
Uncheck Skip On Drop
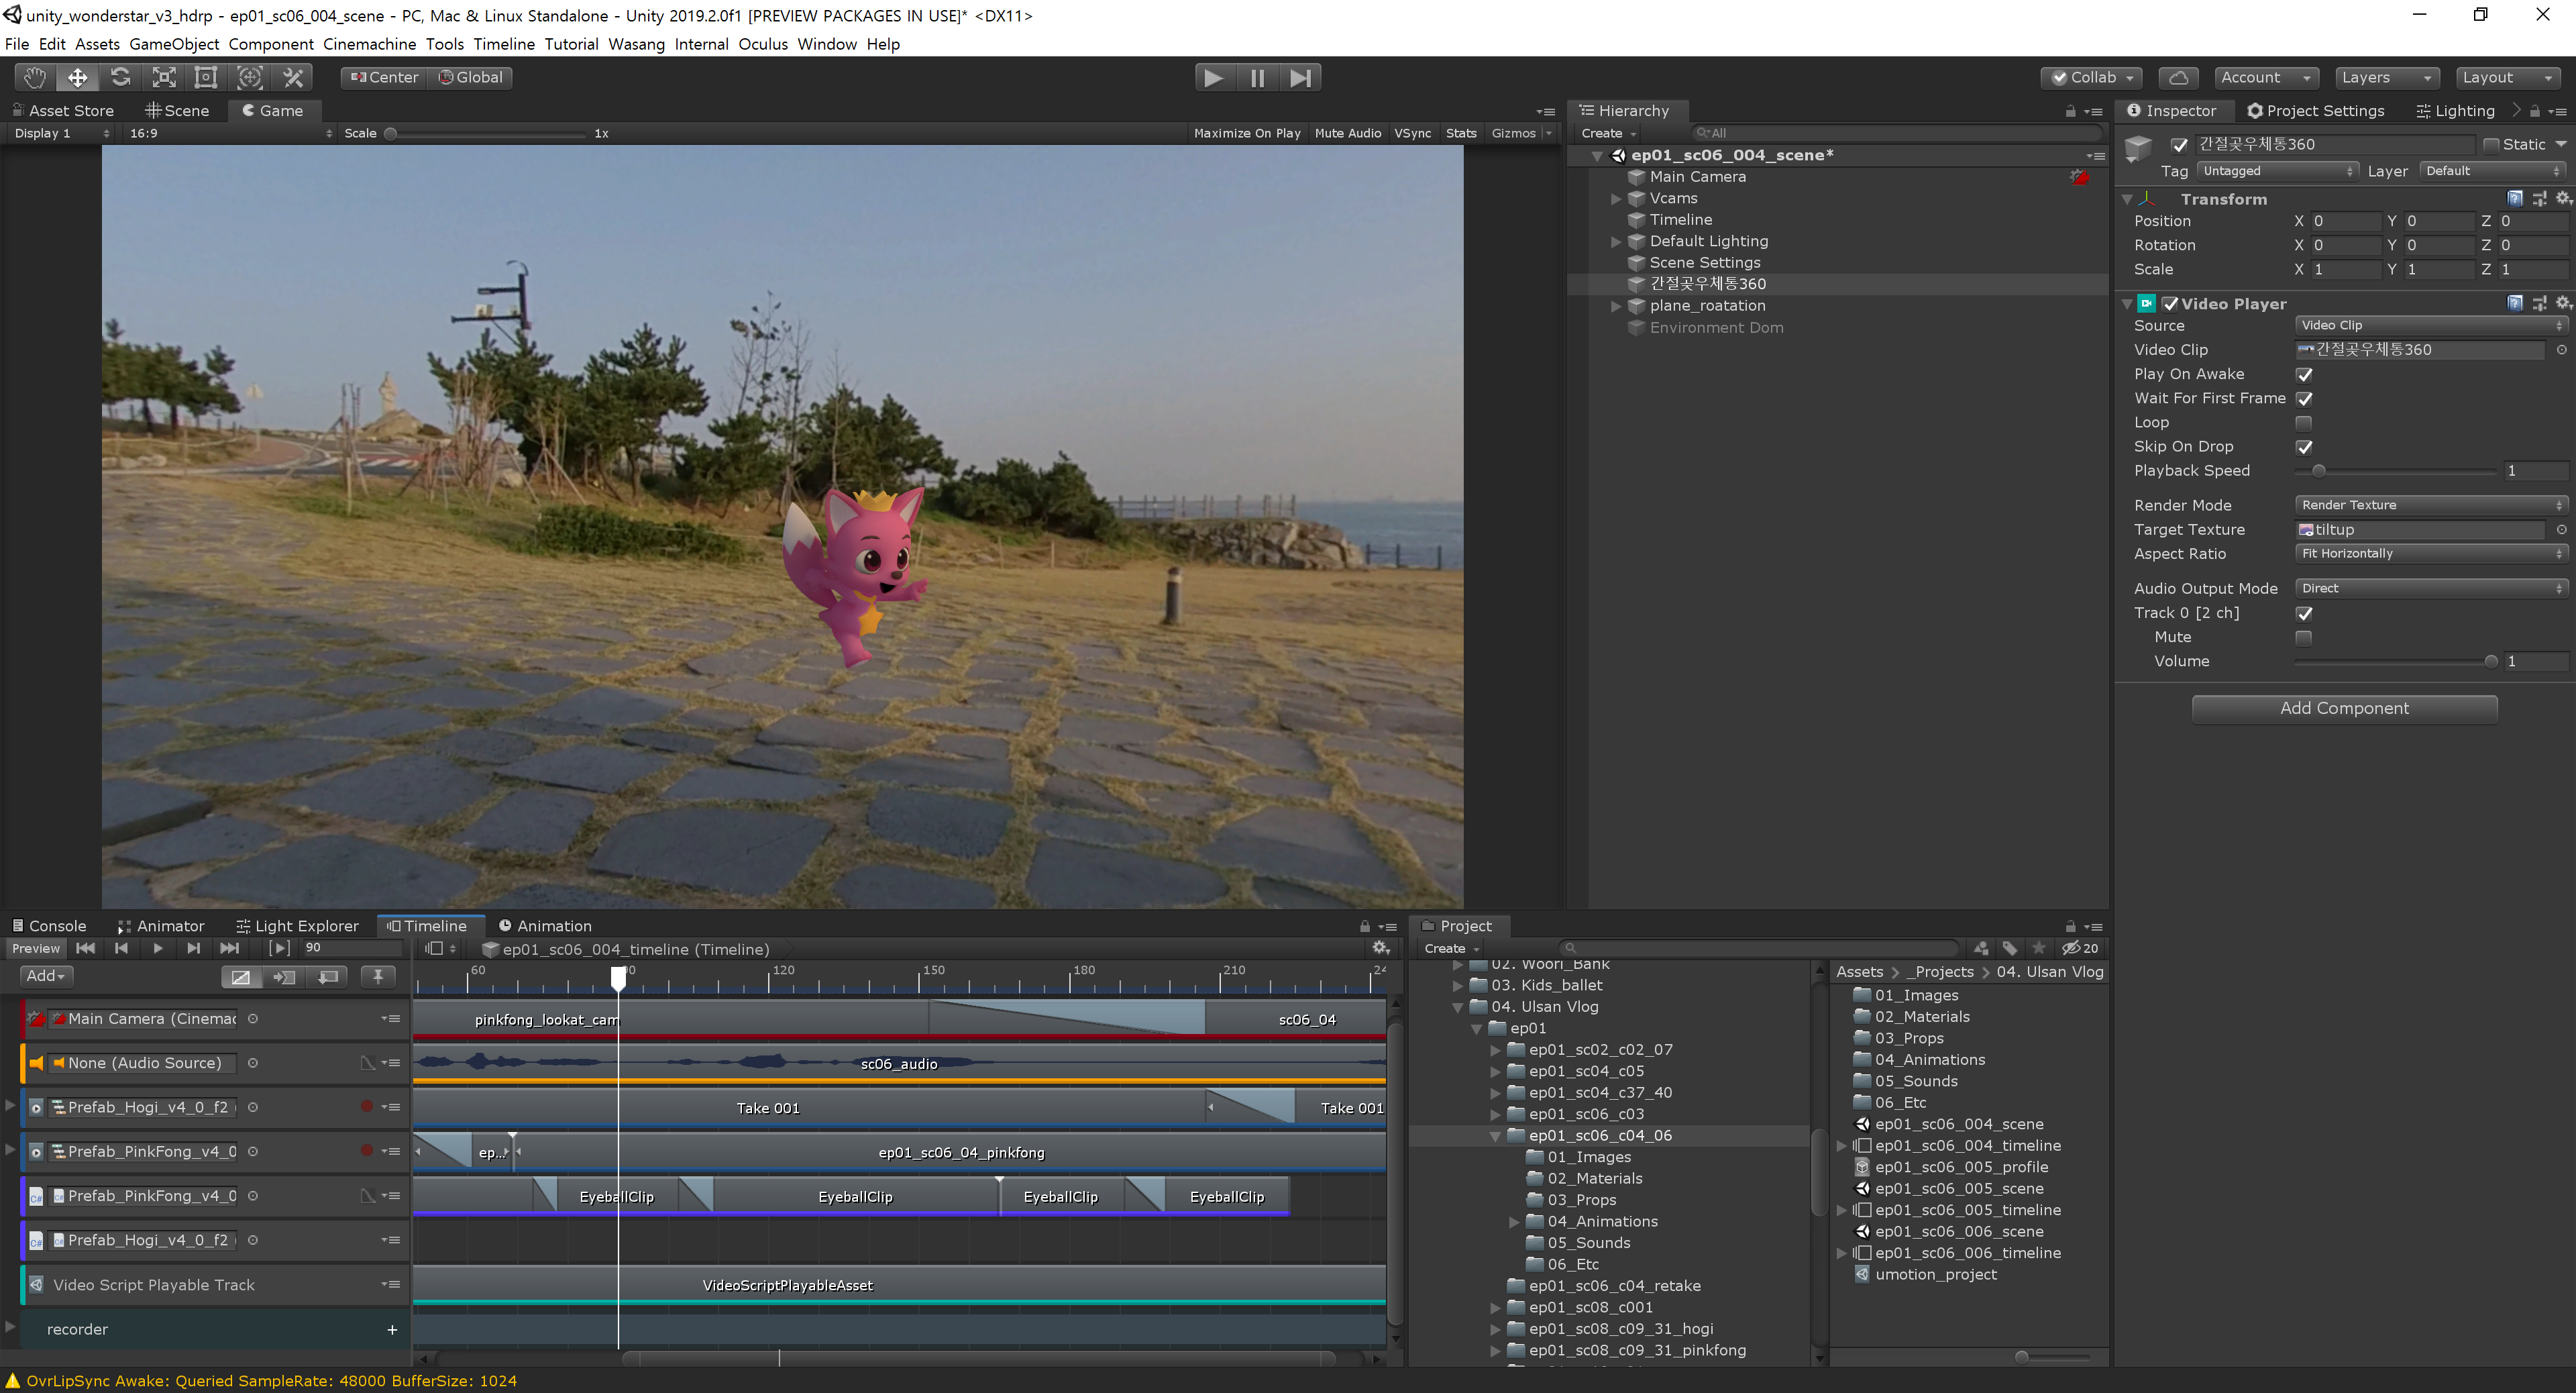[x=2304, y=446]
